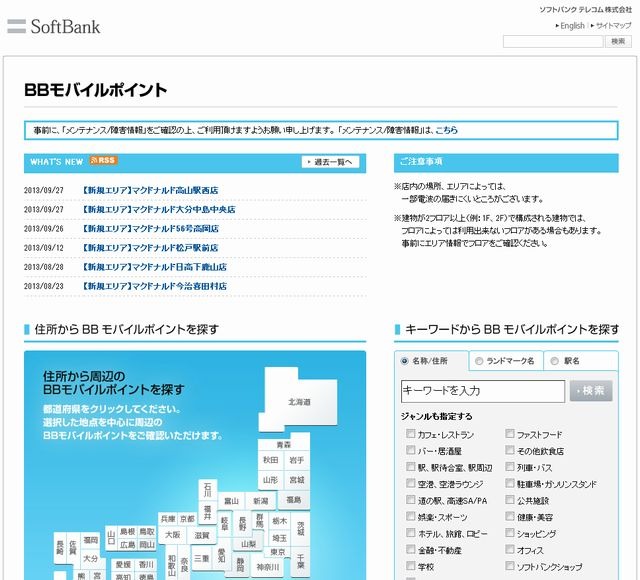
Task: Check the 駐車場・ガソリンスタンド box
Action: [510, 483]
